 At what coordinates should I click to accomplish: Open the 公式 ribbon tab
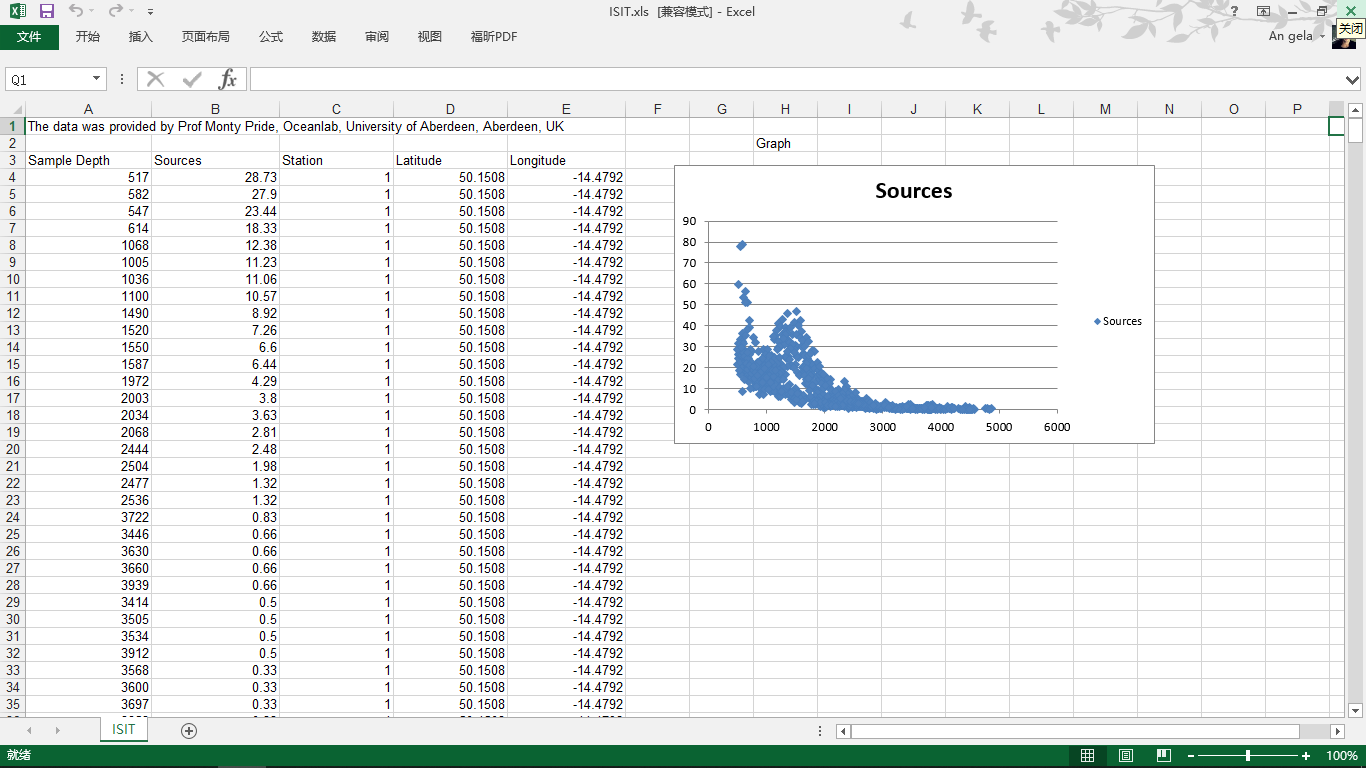(x=271, y=37)
